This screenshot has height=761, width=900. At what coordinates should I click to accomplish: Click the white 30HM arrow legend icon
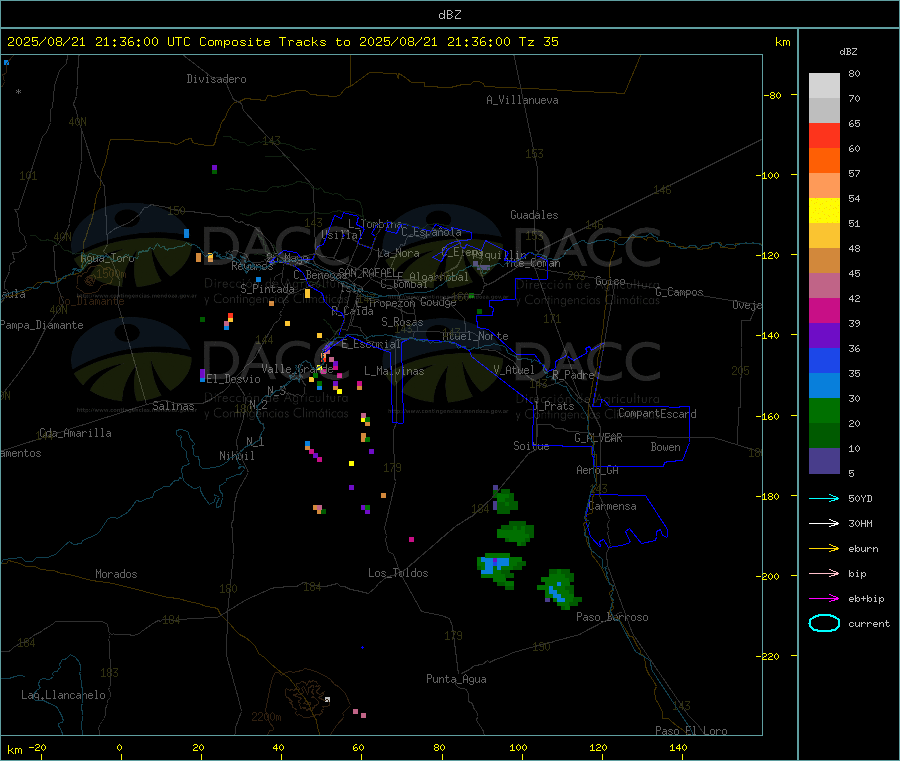tap(824, 523)
